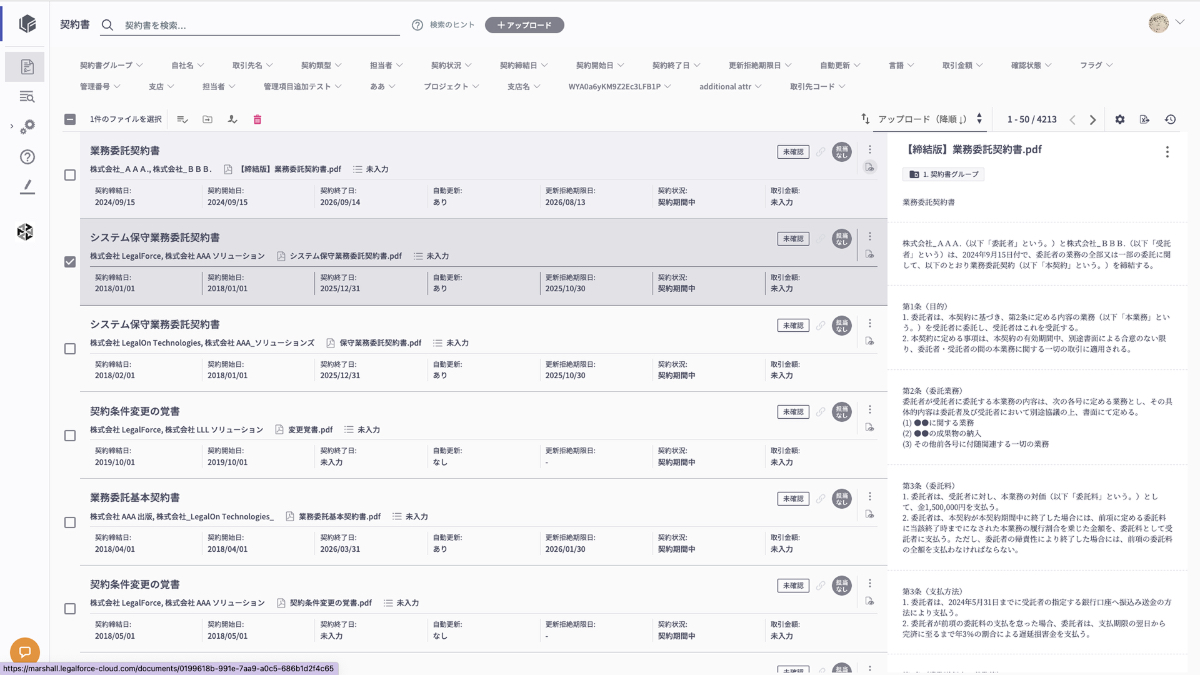The height and width of the screenshot is (675, 1200).
Task: Expand the 契約書グループ filter dropdown
Action: (x=111, y=65)
